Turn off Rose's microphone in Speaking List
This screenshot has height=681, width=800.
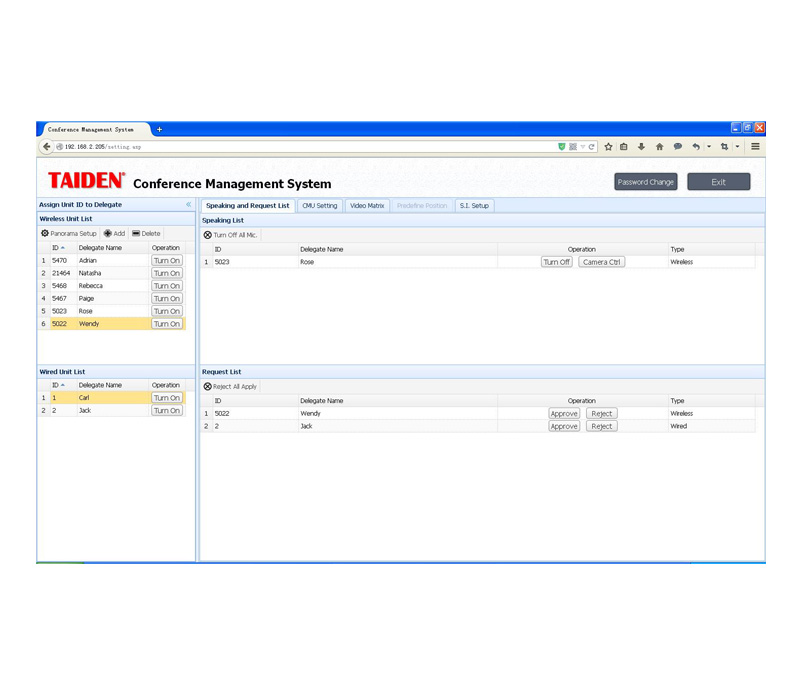point(556,262)
